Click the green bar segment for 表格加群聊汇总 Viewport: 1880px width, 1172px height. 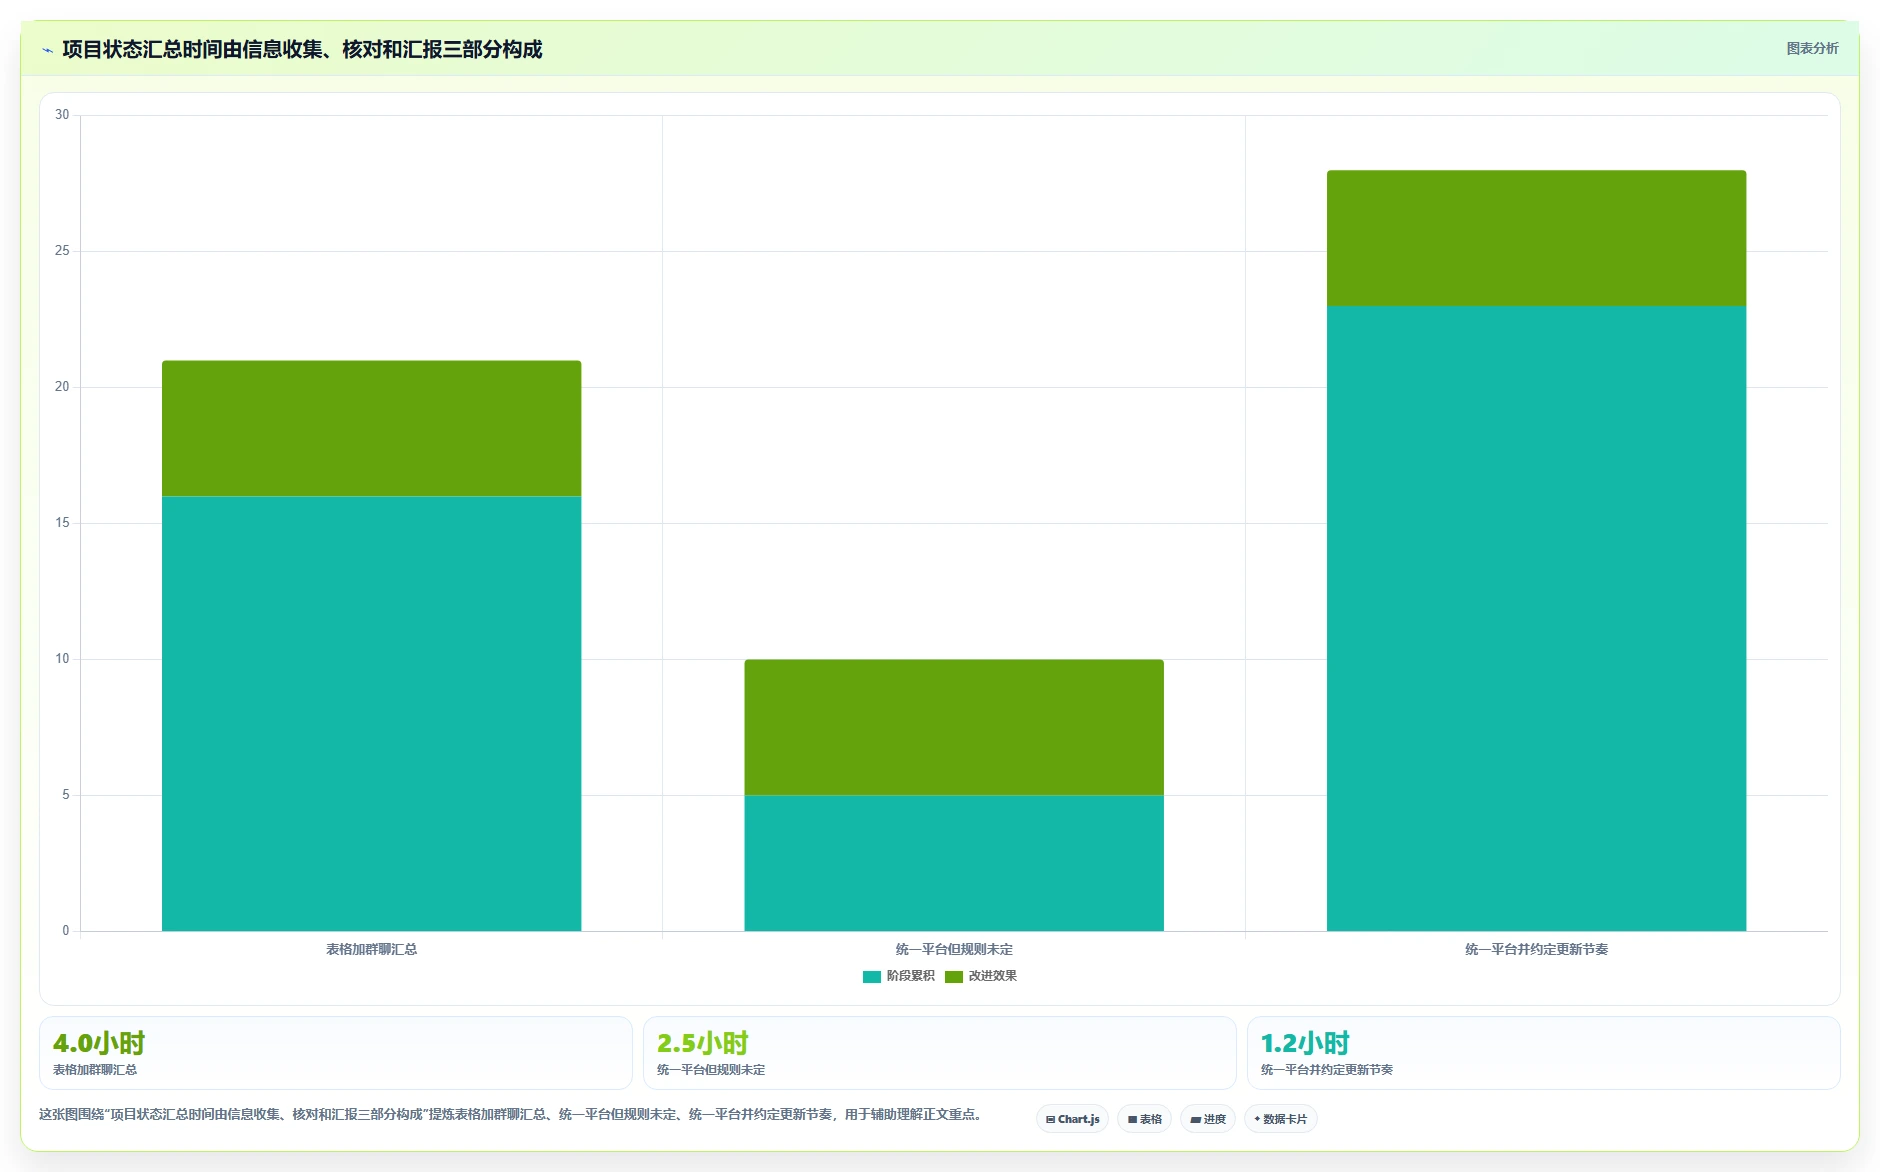click(371, 428)
